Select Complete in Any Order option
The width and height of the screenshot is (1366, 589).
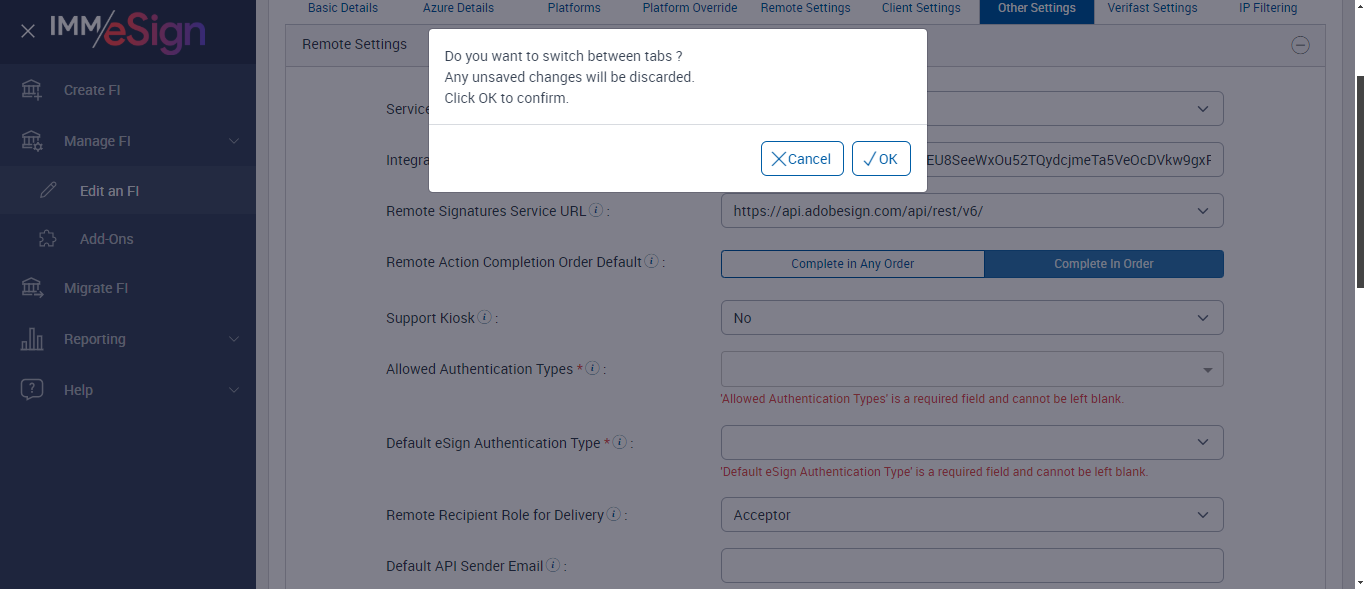[x=852, y=264]
